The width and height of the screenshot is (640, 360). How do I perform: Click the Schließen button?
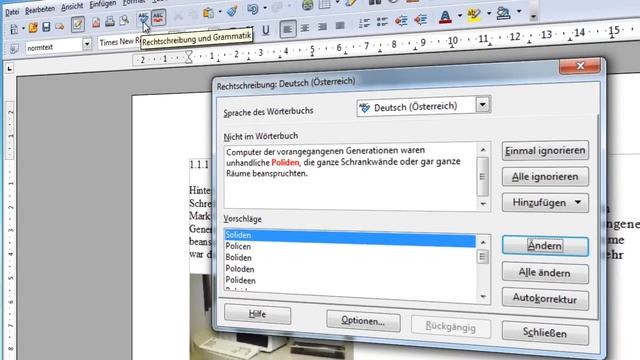pyautogui.click(x=545, y=333)
